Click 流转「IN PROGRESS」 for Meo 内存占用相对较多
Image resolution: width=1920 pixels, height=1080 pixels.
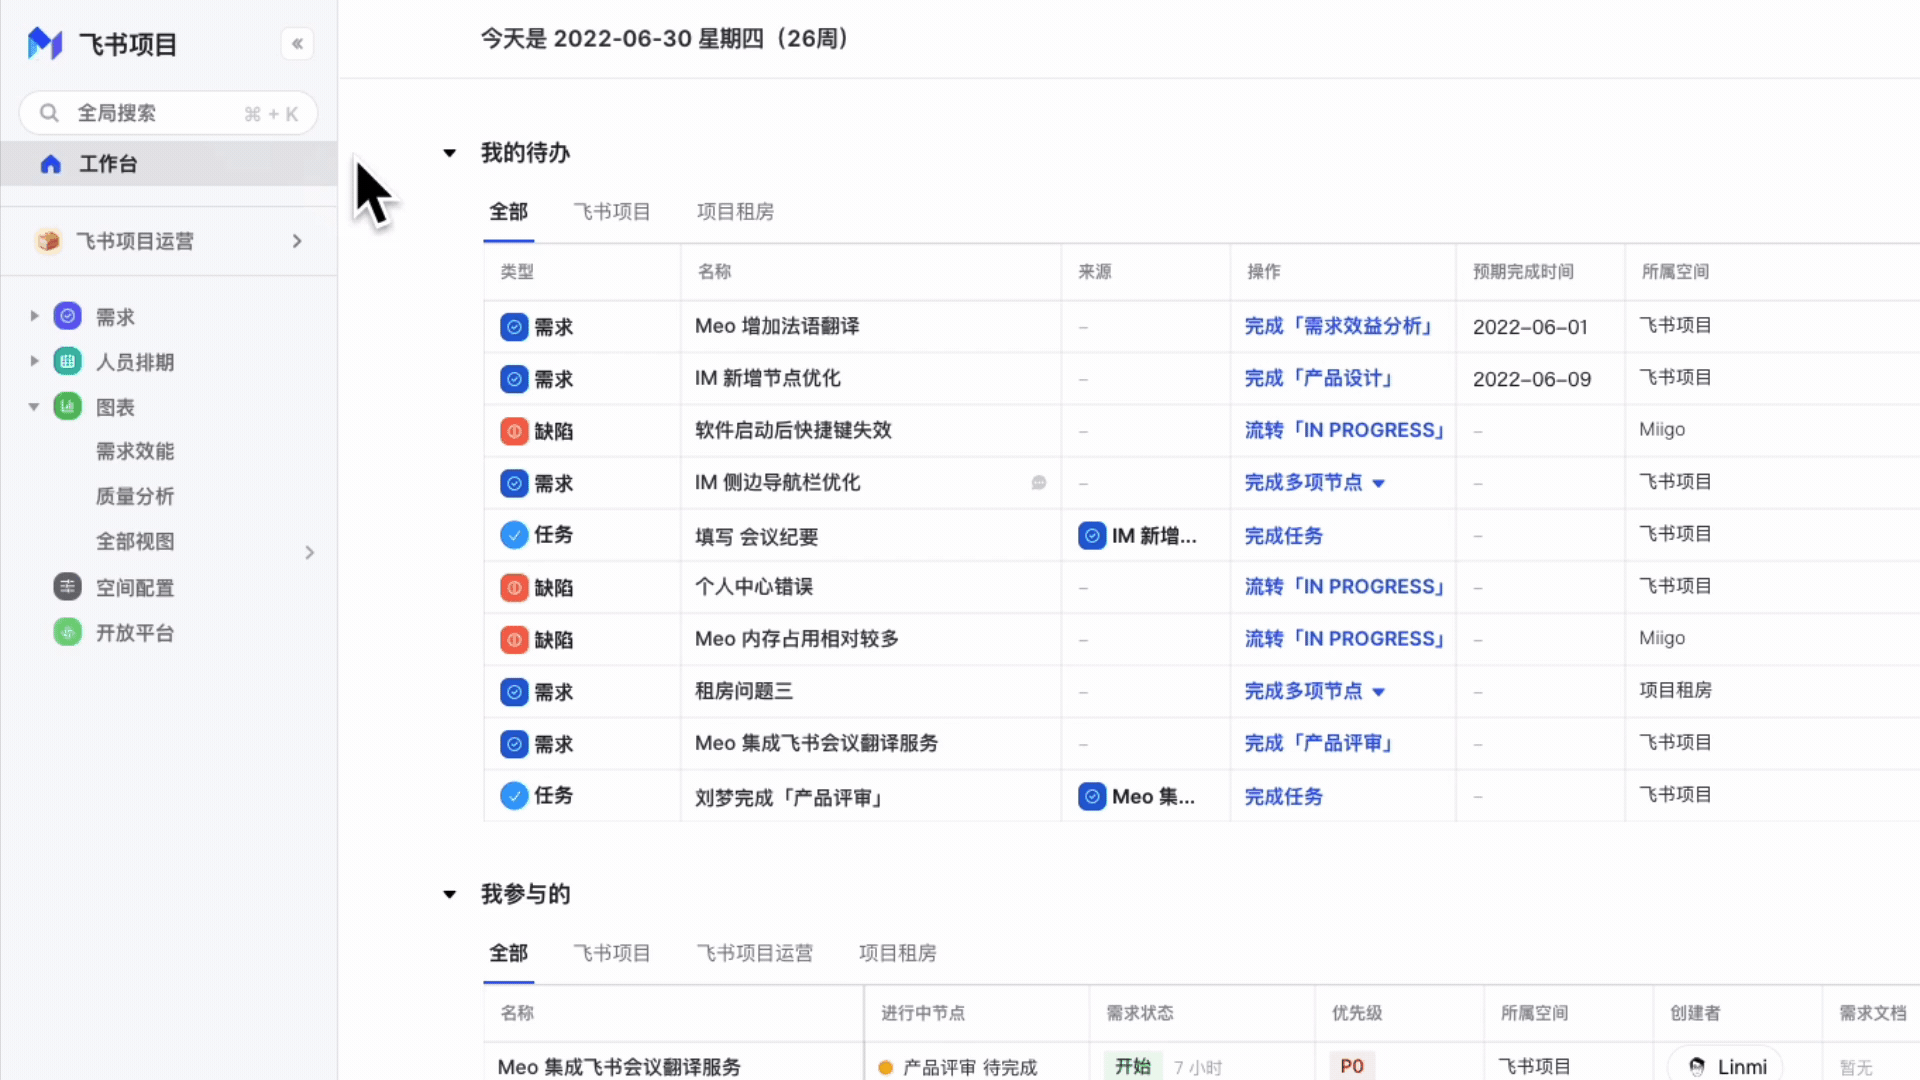point(1346,639)
